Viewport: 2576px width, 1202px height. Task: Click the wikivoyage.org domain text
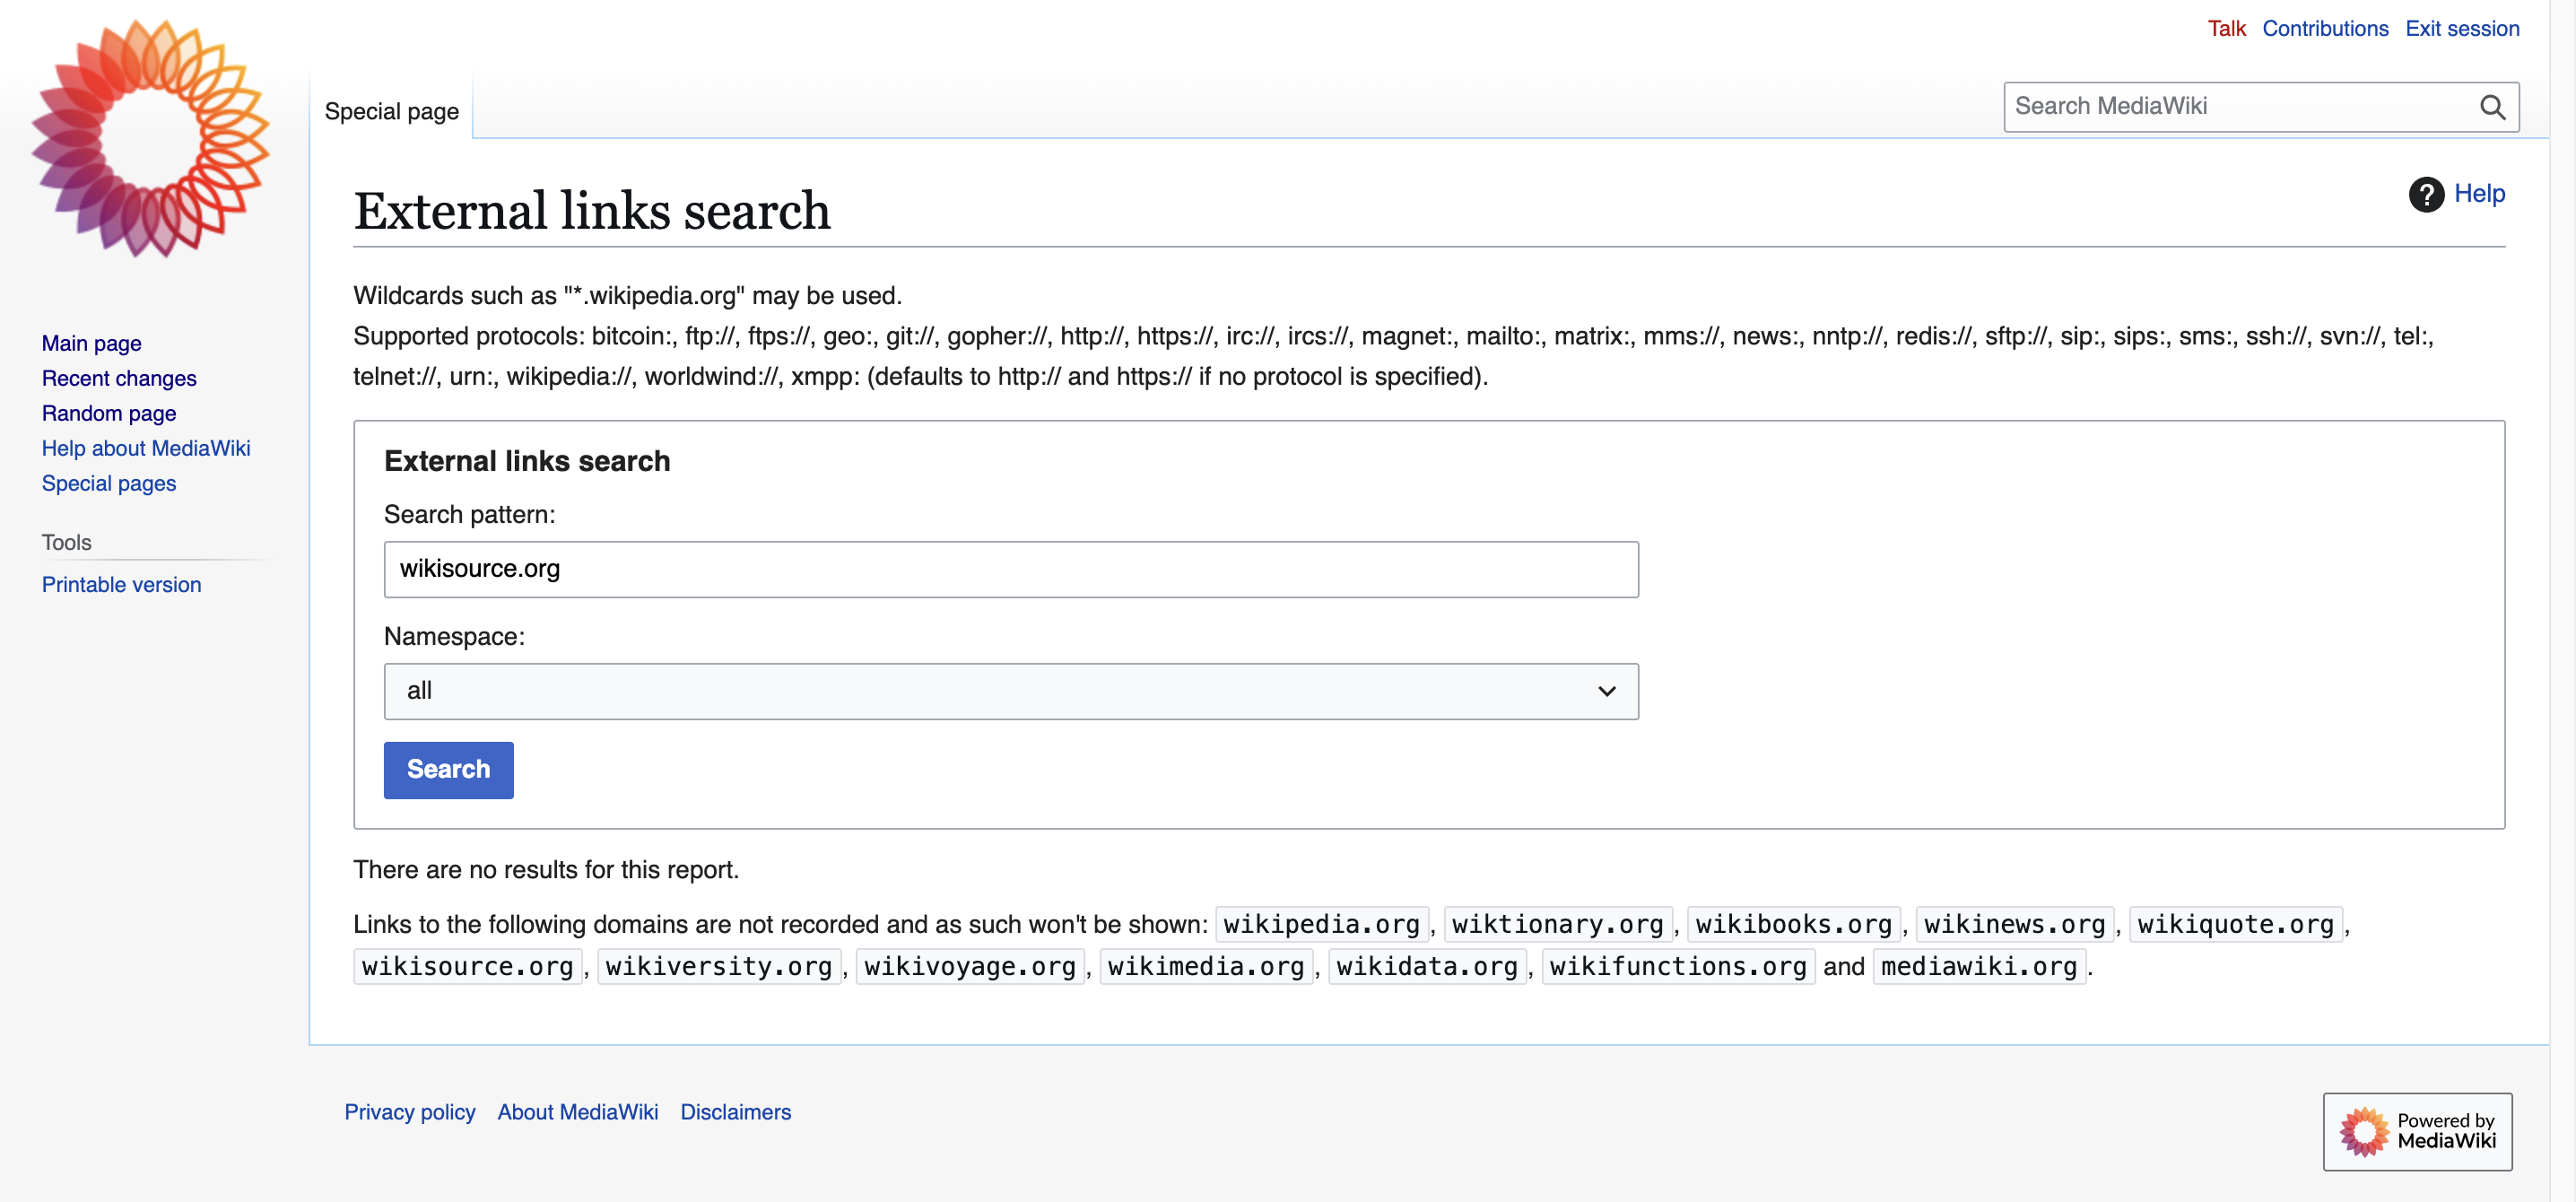tap(969, 966)
